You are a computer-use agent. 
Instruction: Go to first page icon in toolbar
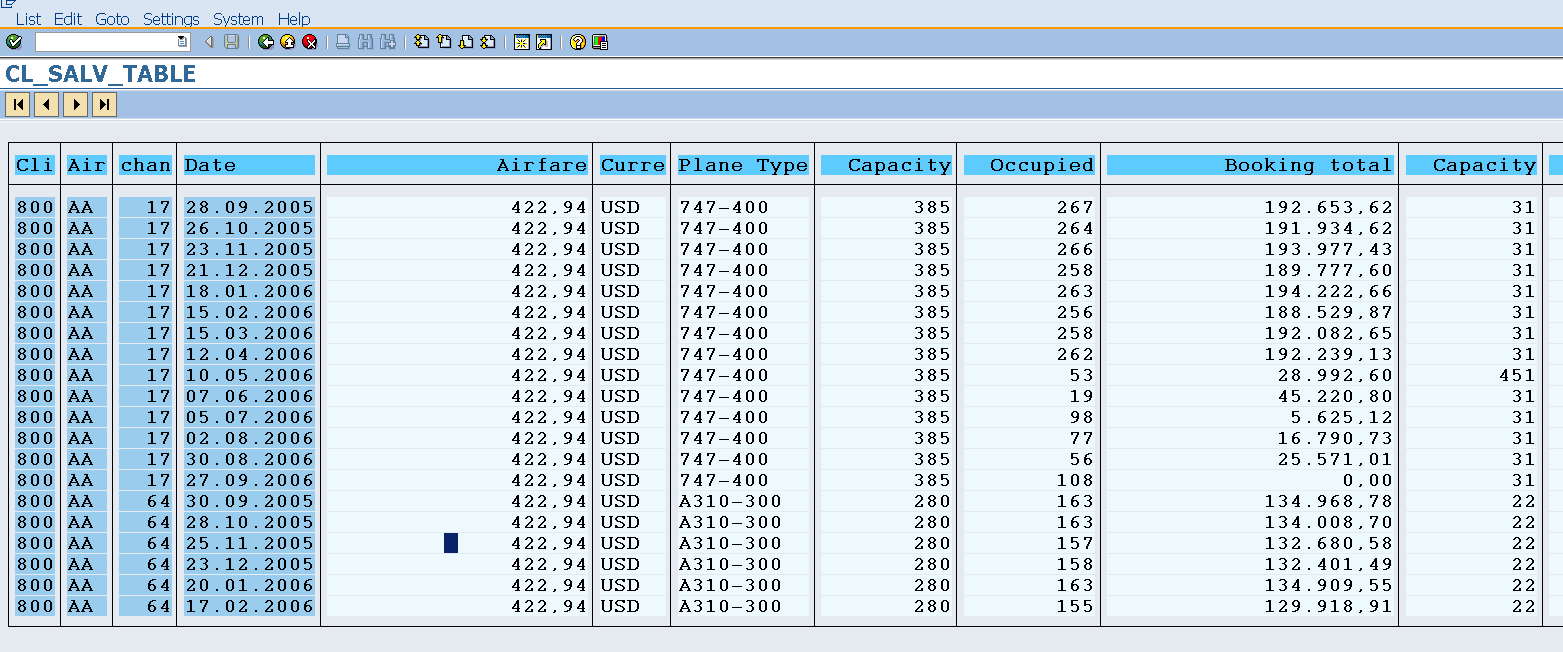421,42
